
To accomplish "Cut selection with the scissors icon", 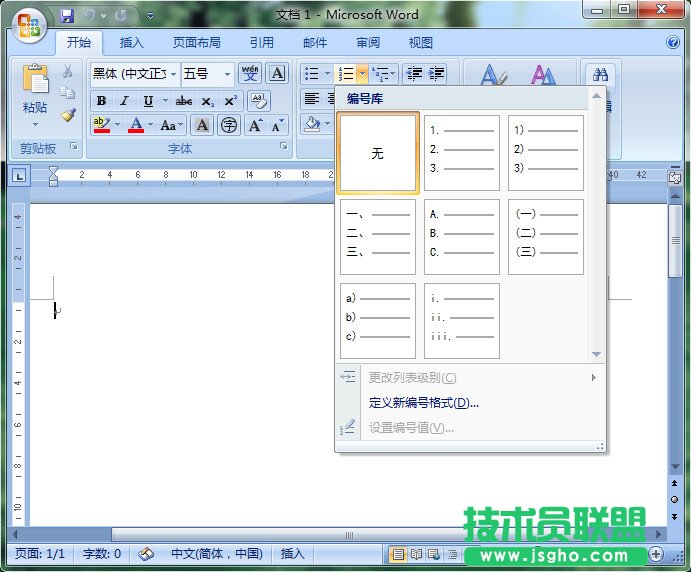I will click(x=67, y=71).
